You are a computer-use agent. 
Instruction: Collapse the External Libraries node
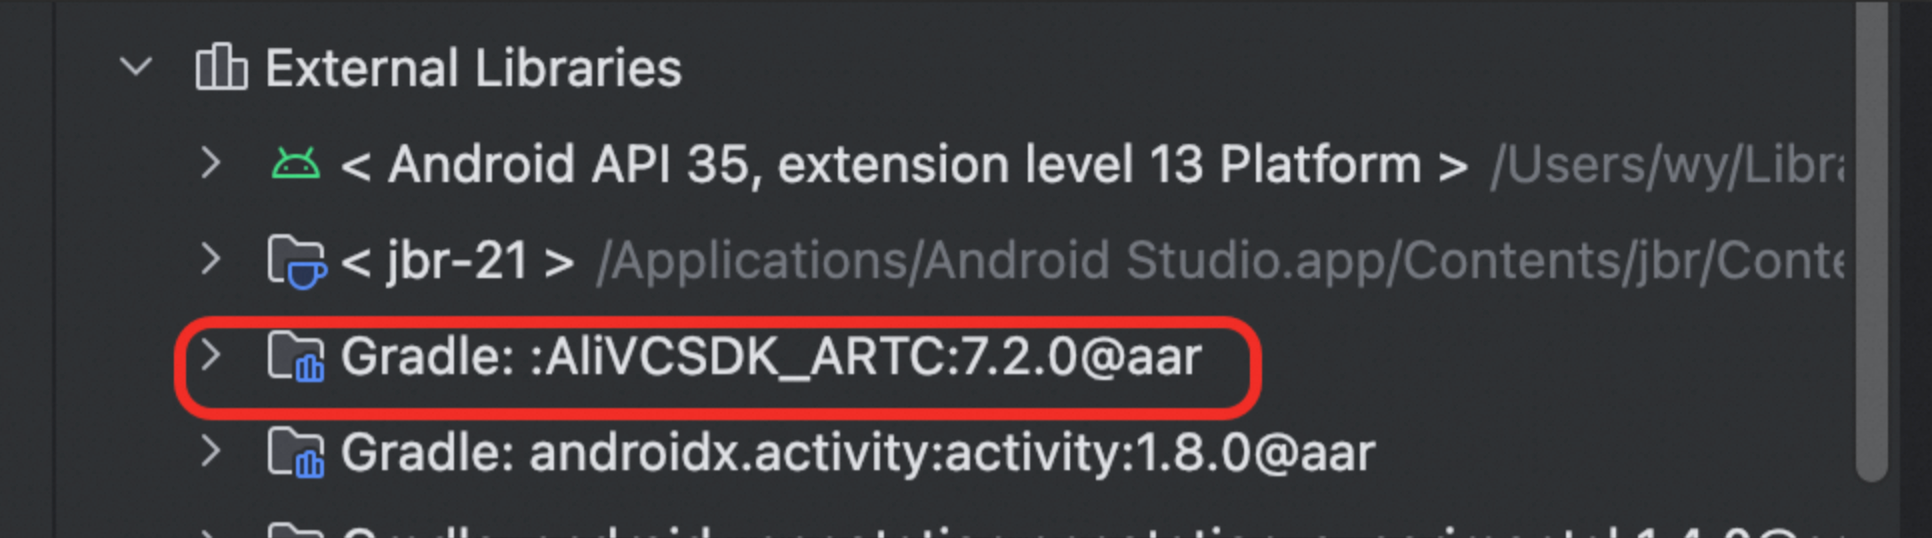click(x=136, y=68)
